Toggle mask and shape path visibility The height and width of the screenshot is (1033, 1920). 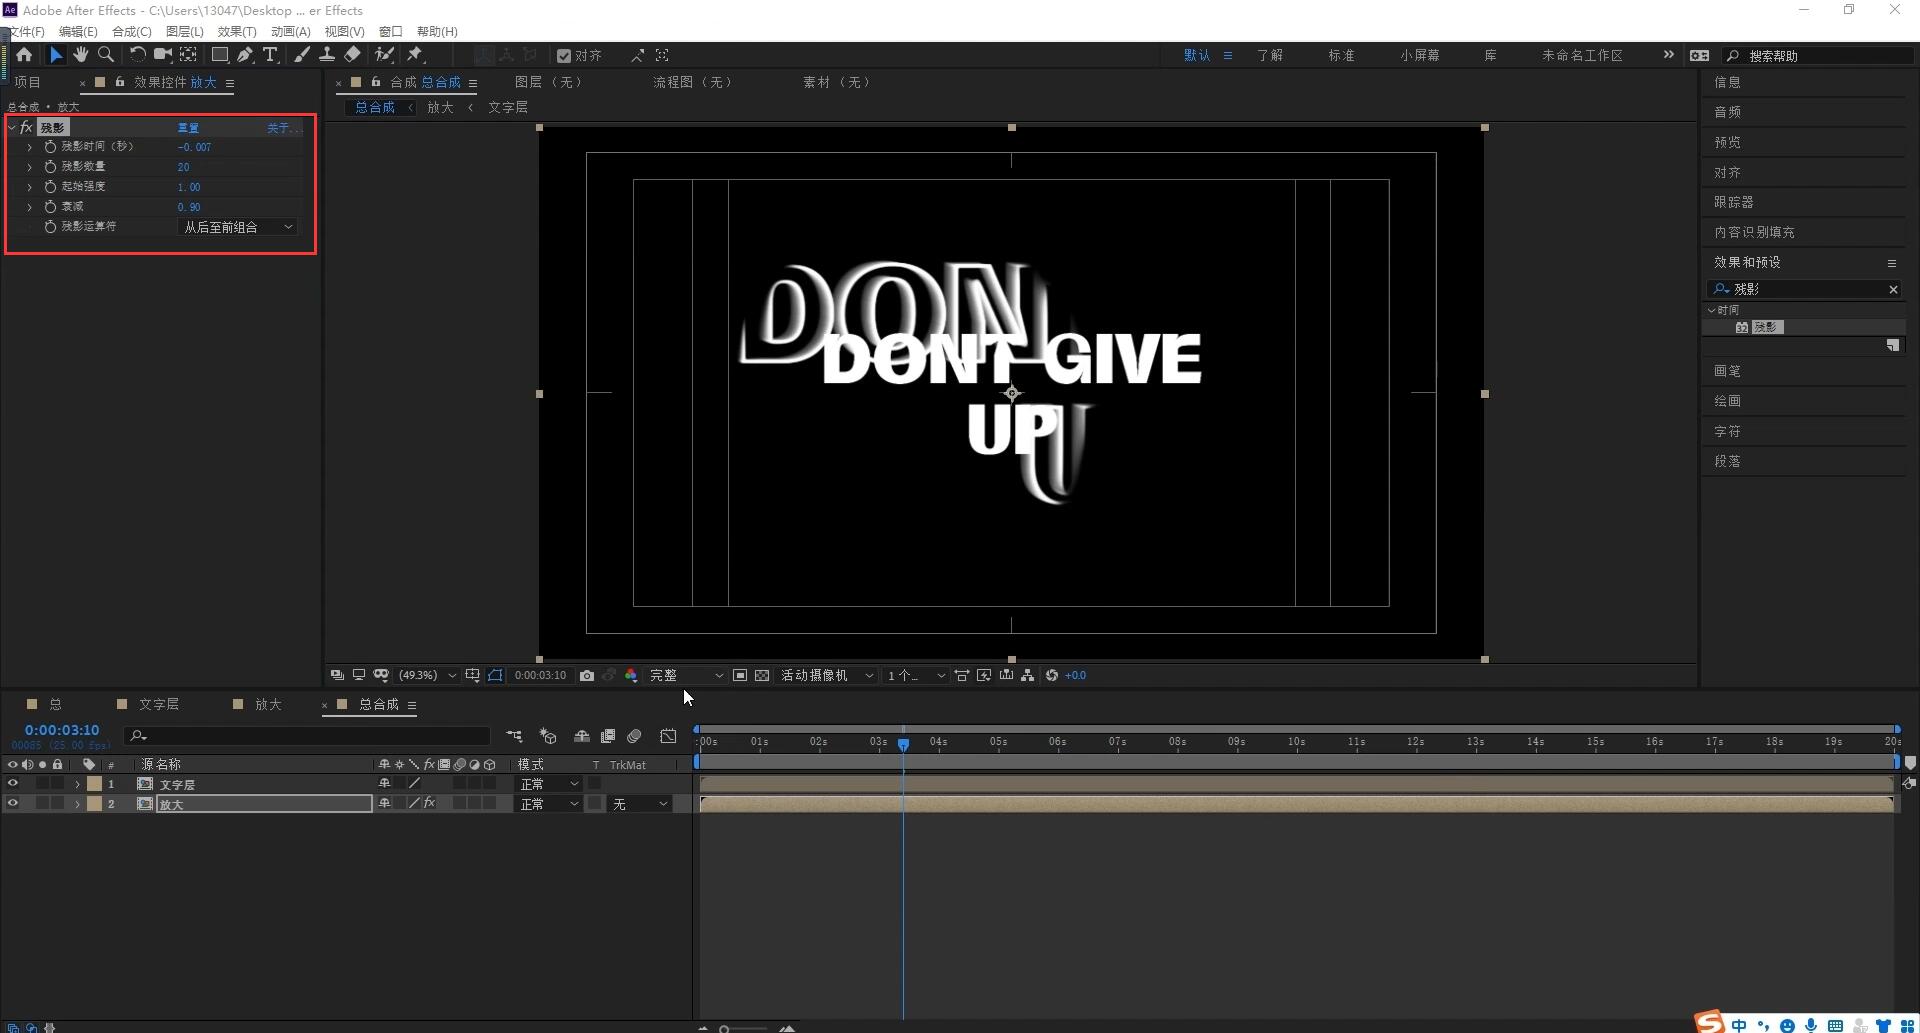coord(495,676)
